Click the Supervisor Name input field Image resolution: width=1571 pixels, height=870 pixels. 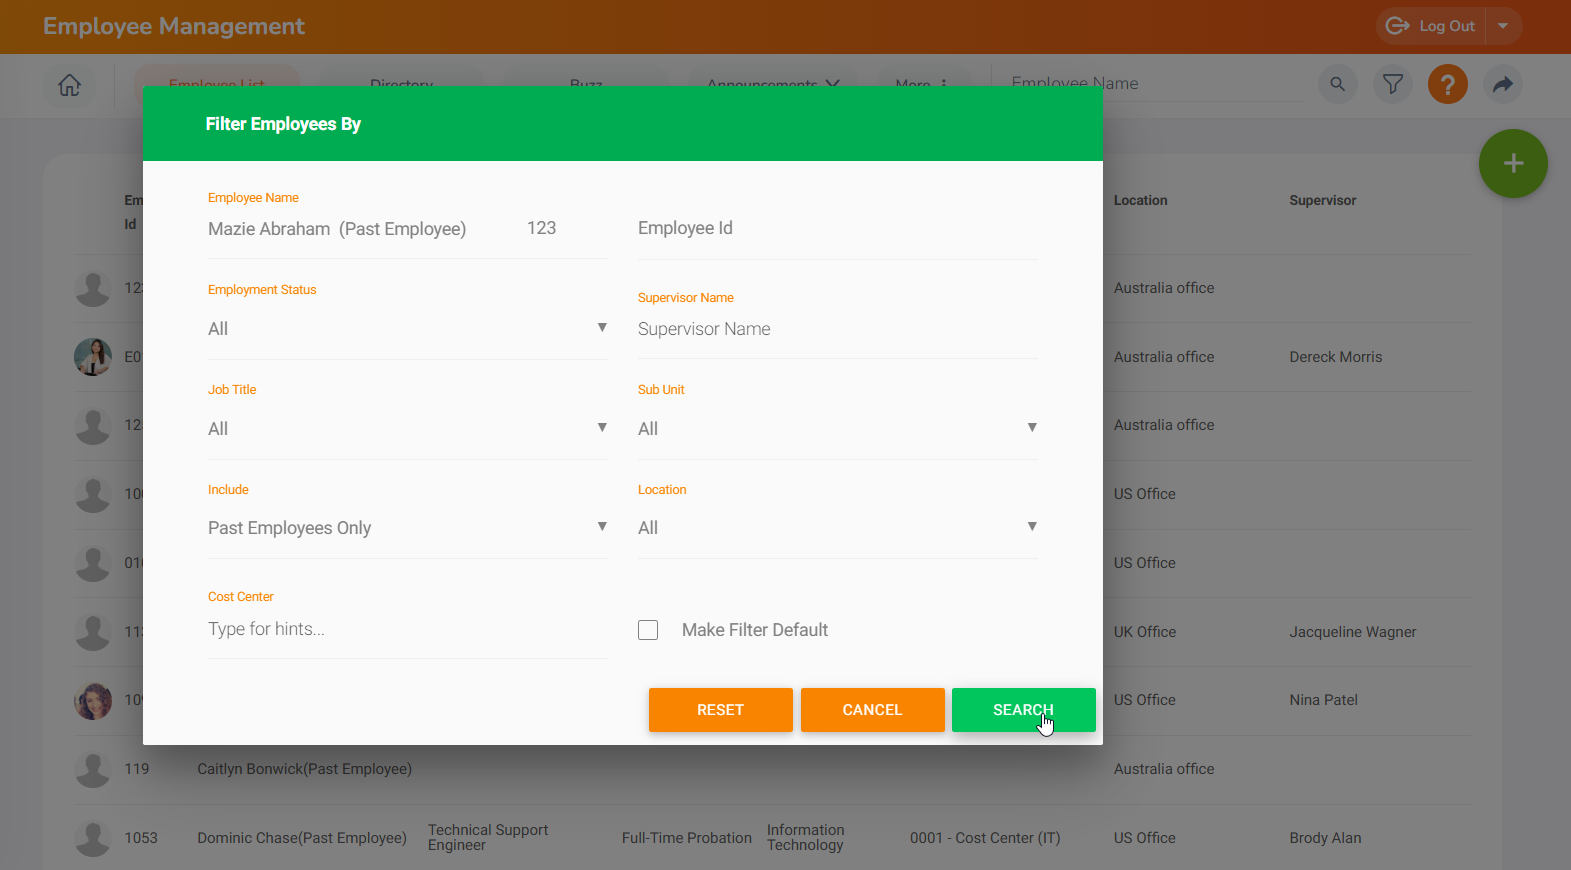click(x=838, y=329)
